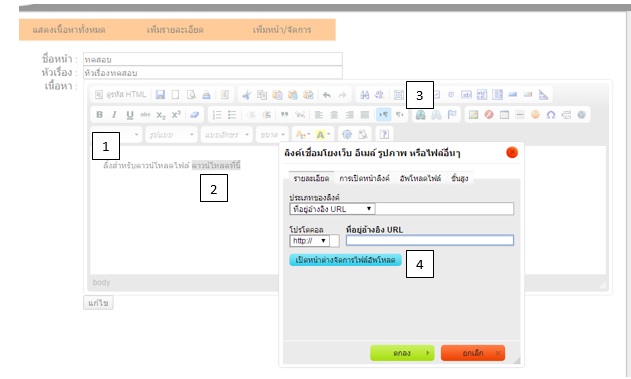The width and height of the screenshot is (631, 379).
Task: Click the blue upload file manager button
Action: click(x=345, y=260)
